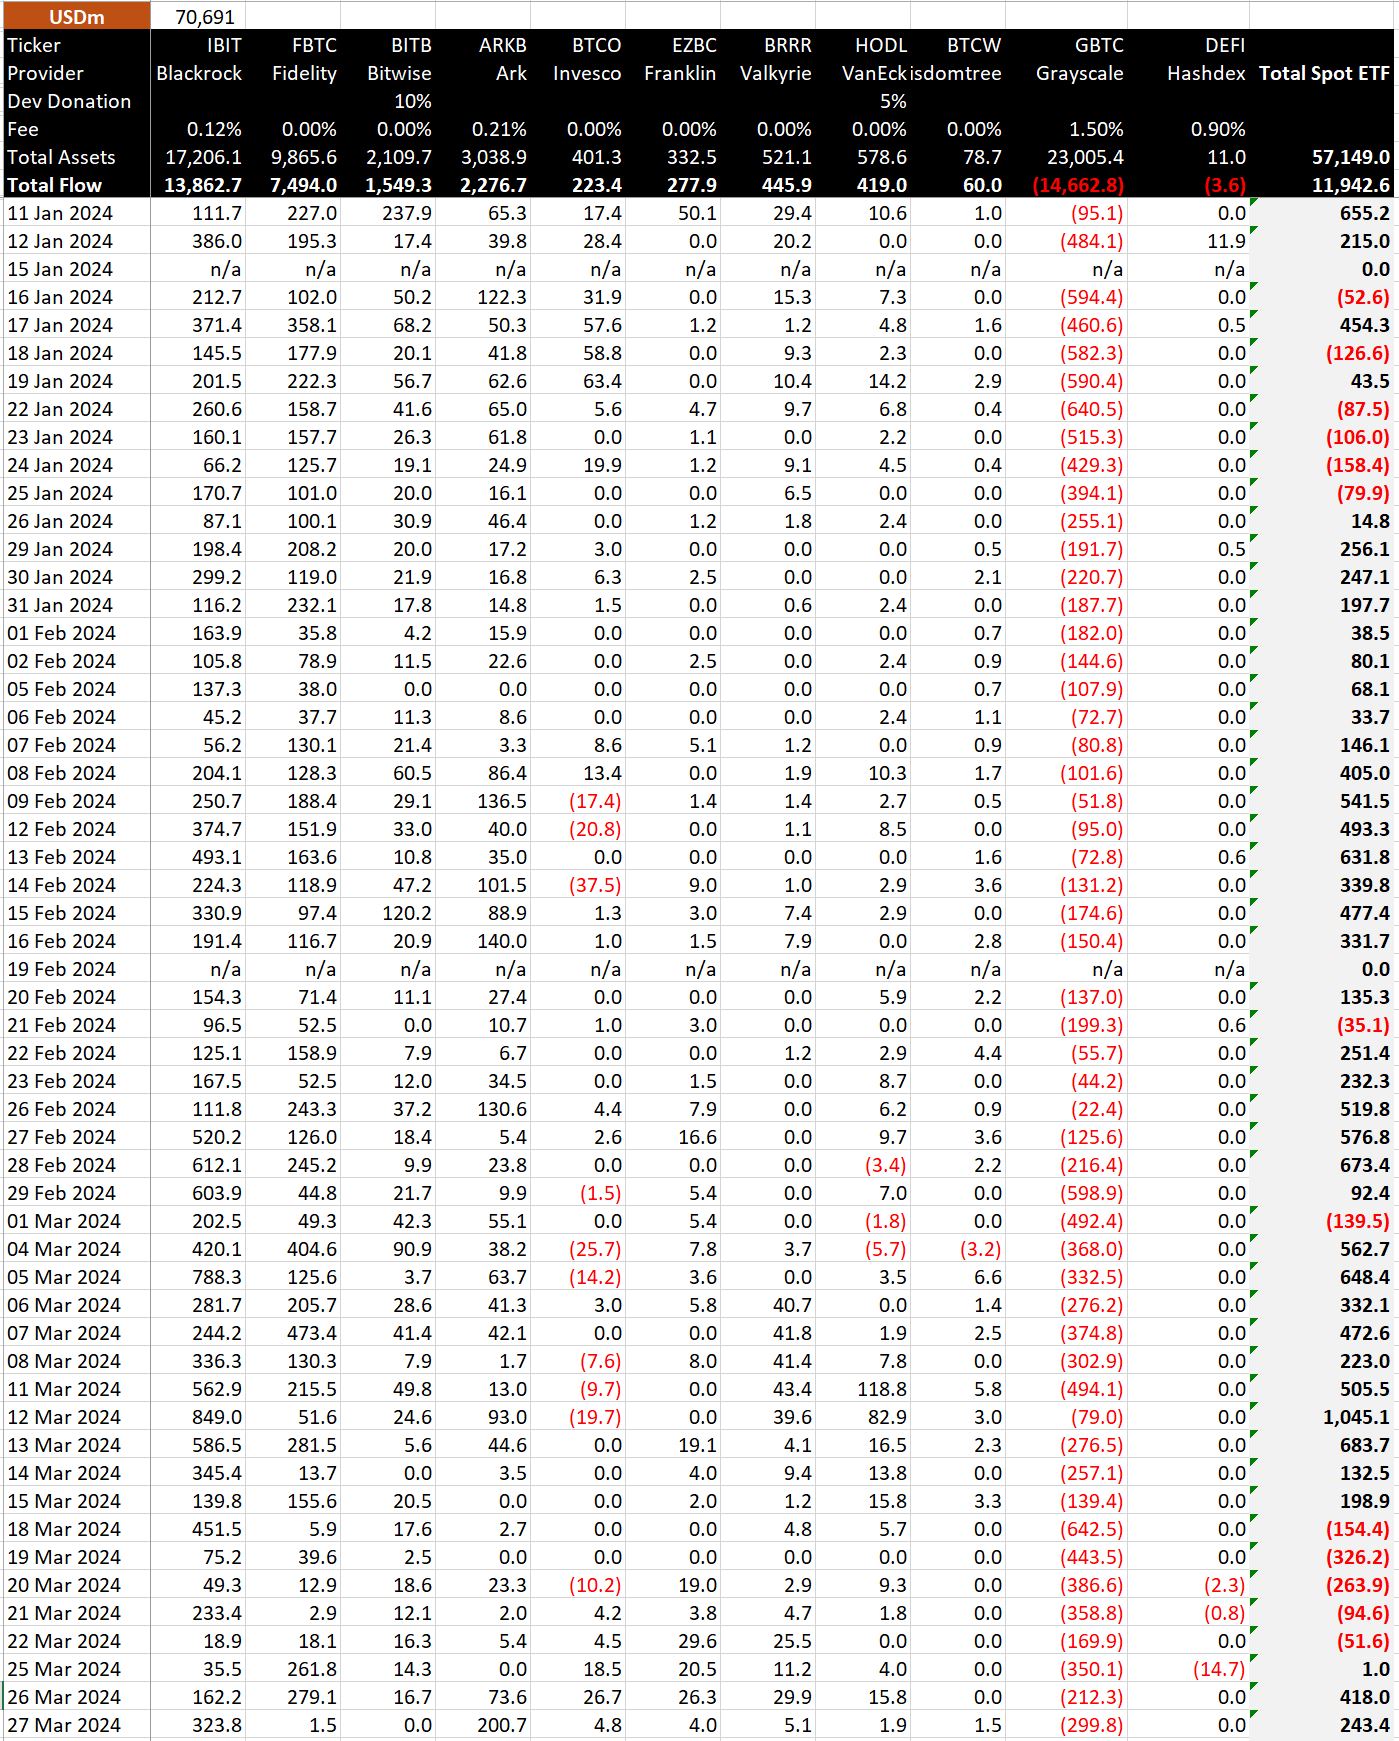
Task: Select the 12 Mar 2024 date cell
Action: [x=63, y=1417]
